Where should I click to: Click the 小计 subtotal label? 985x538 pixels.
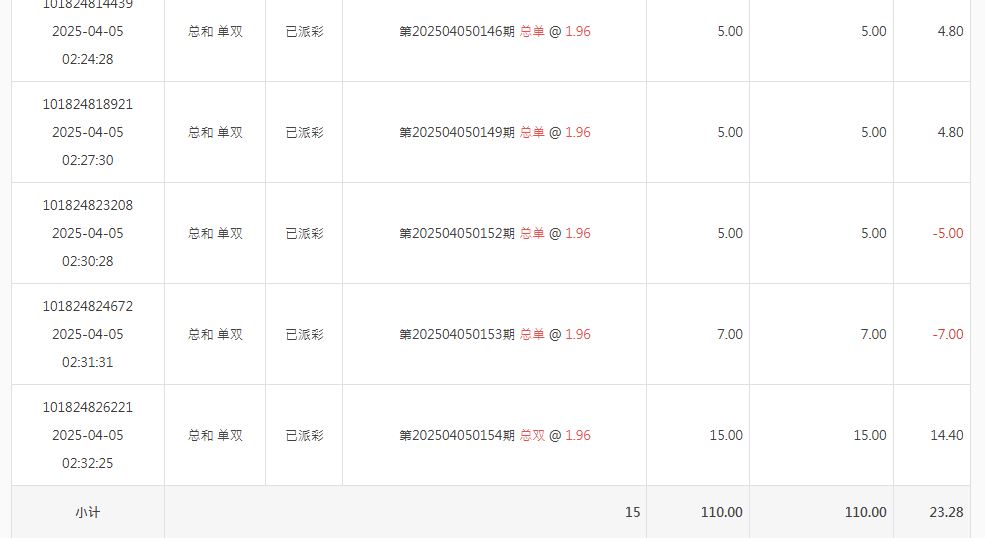[88, 512]
